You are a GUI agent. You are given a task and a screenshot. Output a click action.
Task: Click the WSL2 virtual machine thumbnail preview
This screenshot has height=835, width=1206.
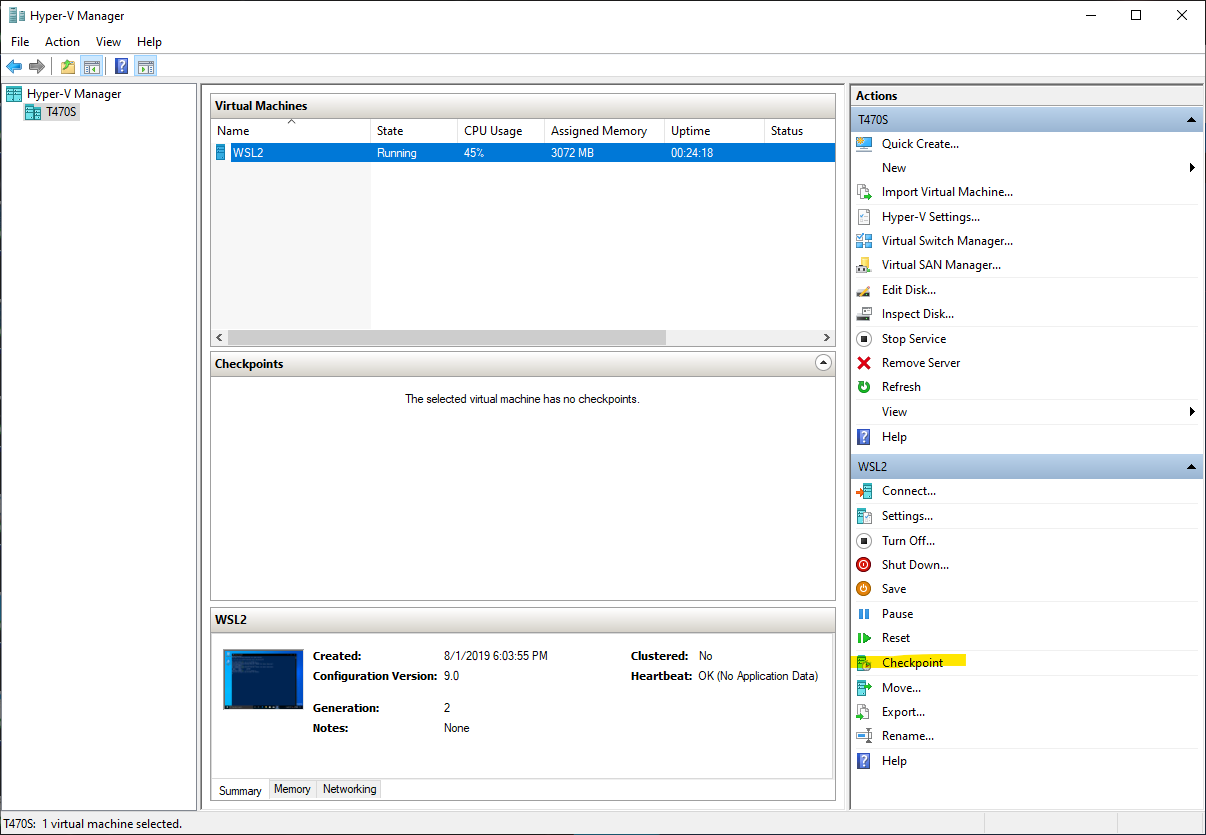click(263, 679)
